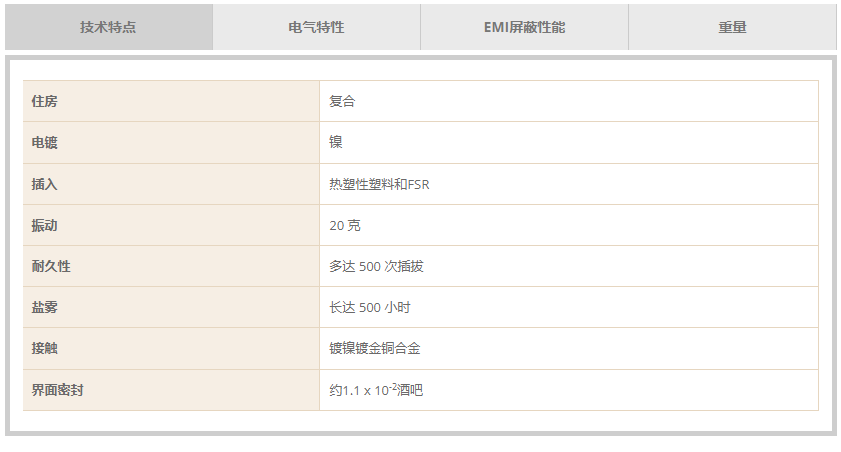Click the 复合 value cell
The image size is (841, 452).
tap(569, 101)
